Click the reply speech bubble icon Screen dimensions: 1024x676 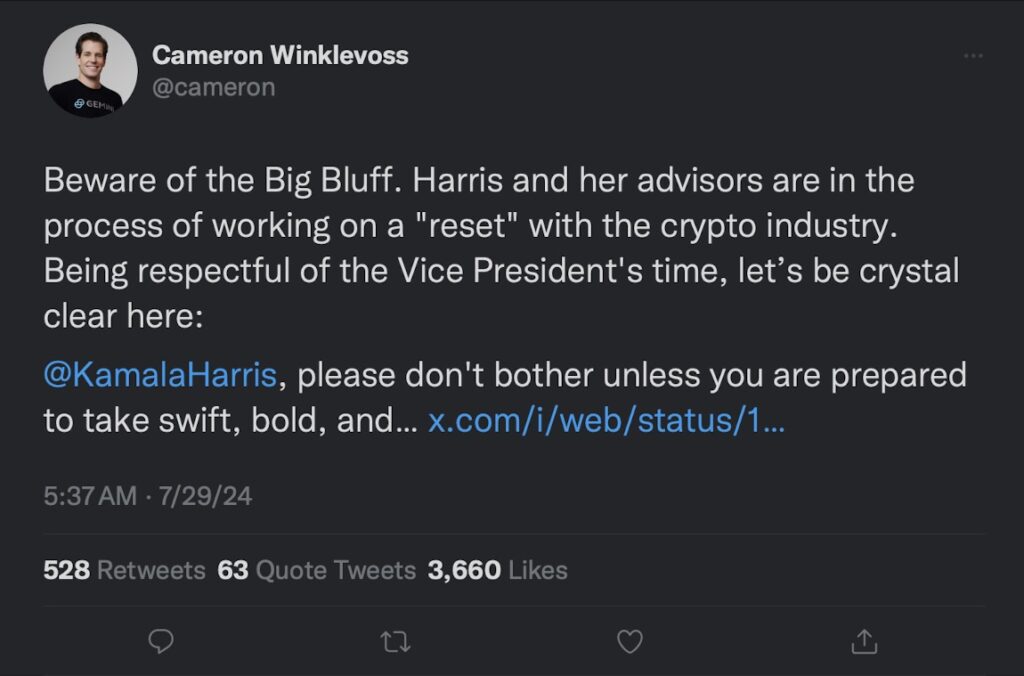click(x=161, y=641)
